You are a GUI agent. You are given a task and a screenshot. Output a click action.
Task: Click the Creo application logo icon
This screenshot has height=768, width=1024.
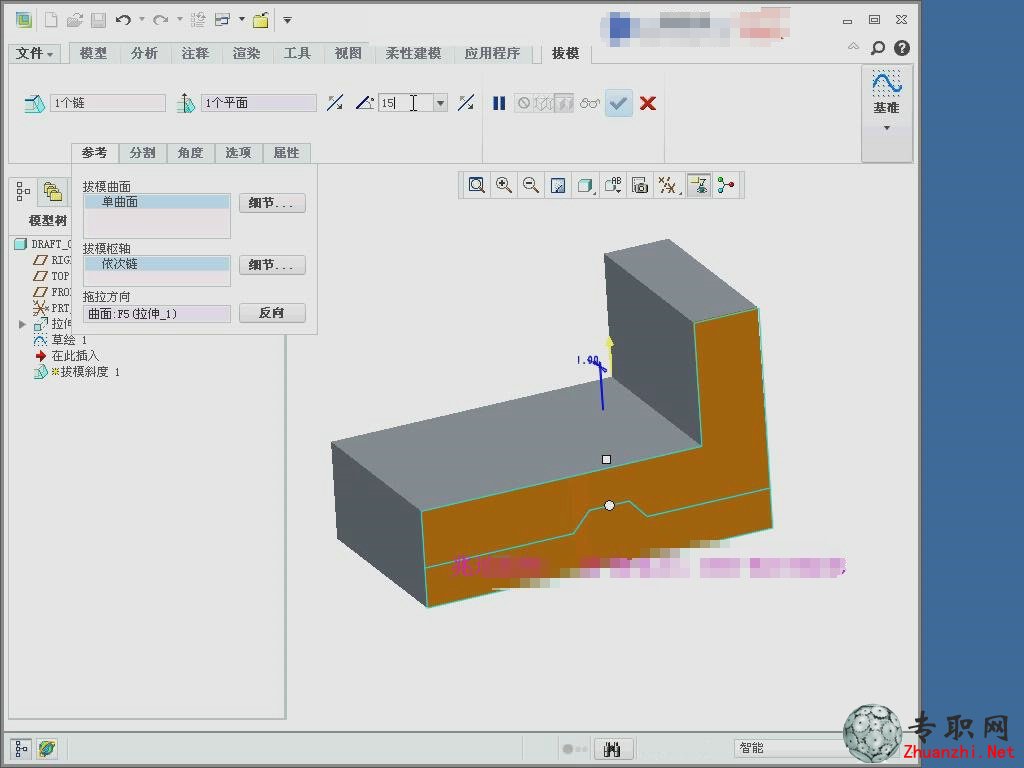pos(24,20)
